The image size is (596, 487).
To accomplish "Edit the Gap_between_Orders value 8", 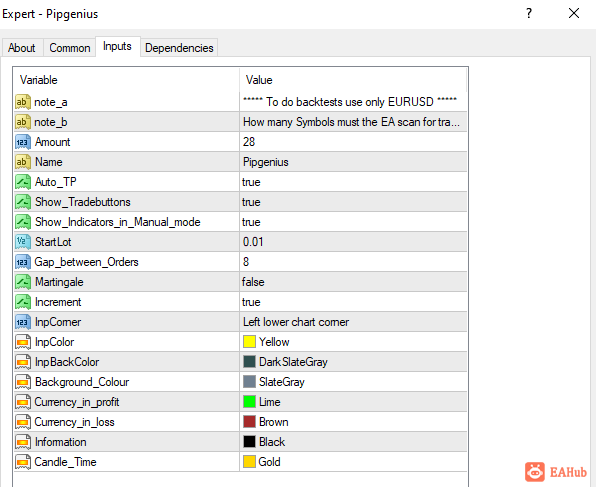I will (x=353, y=262).
